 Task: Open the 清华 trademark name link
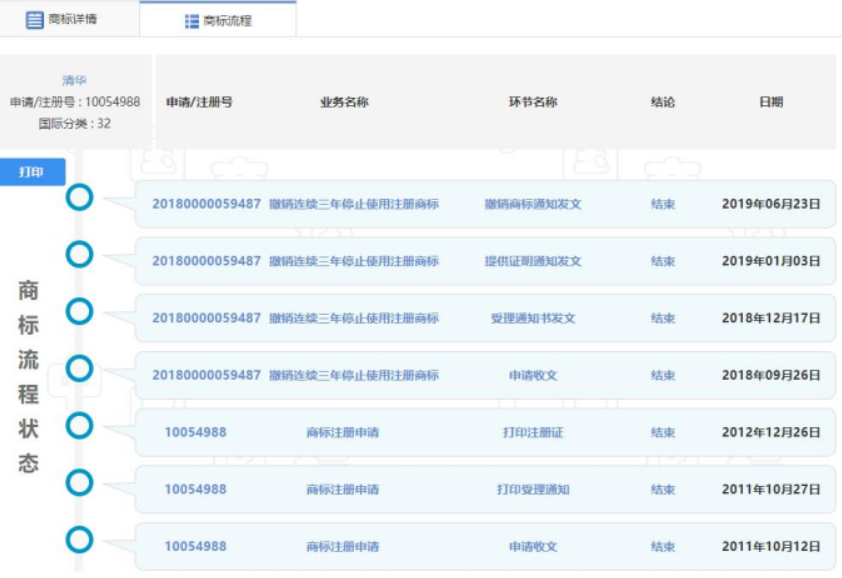[x=74, y=80]
